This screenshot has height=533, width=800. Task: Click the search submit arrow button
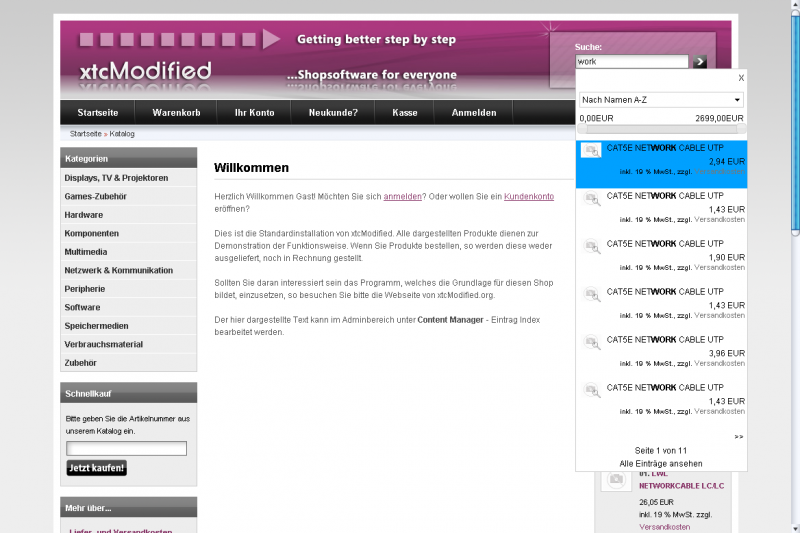coord(699,62)
